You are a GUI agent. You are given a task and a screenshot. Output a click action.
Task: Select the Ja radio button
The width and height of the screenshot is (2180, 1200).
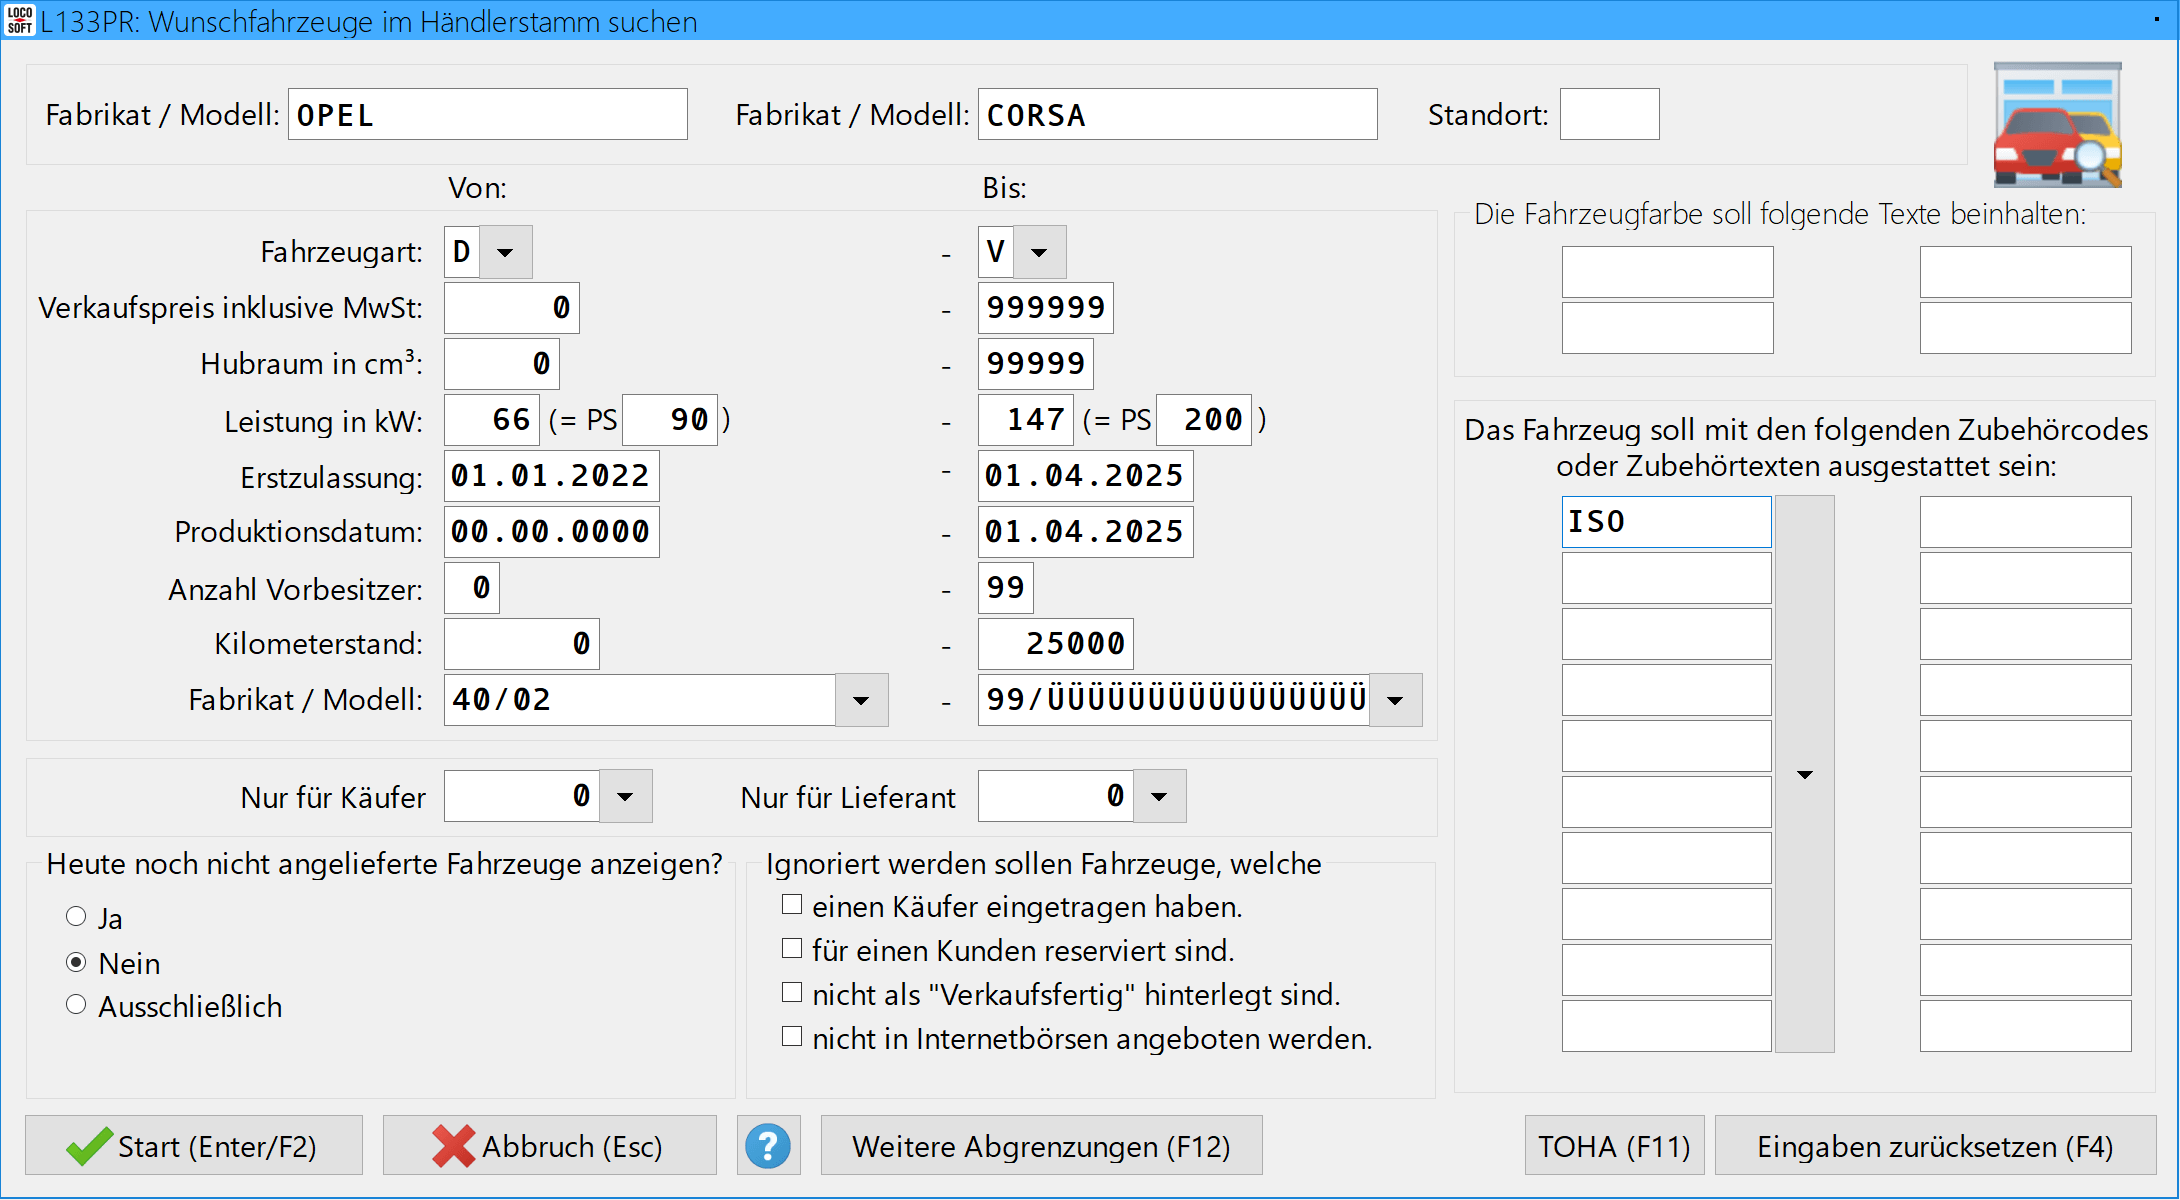[x=76, y=916]
